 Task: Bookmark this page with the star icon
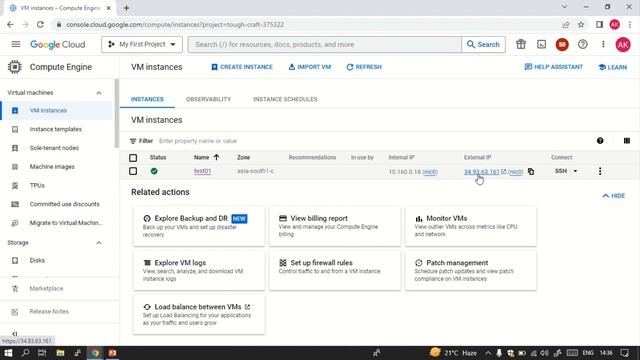[581, 24]
